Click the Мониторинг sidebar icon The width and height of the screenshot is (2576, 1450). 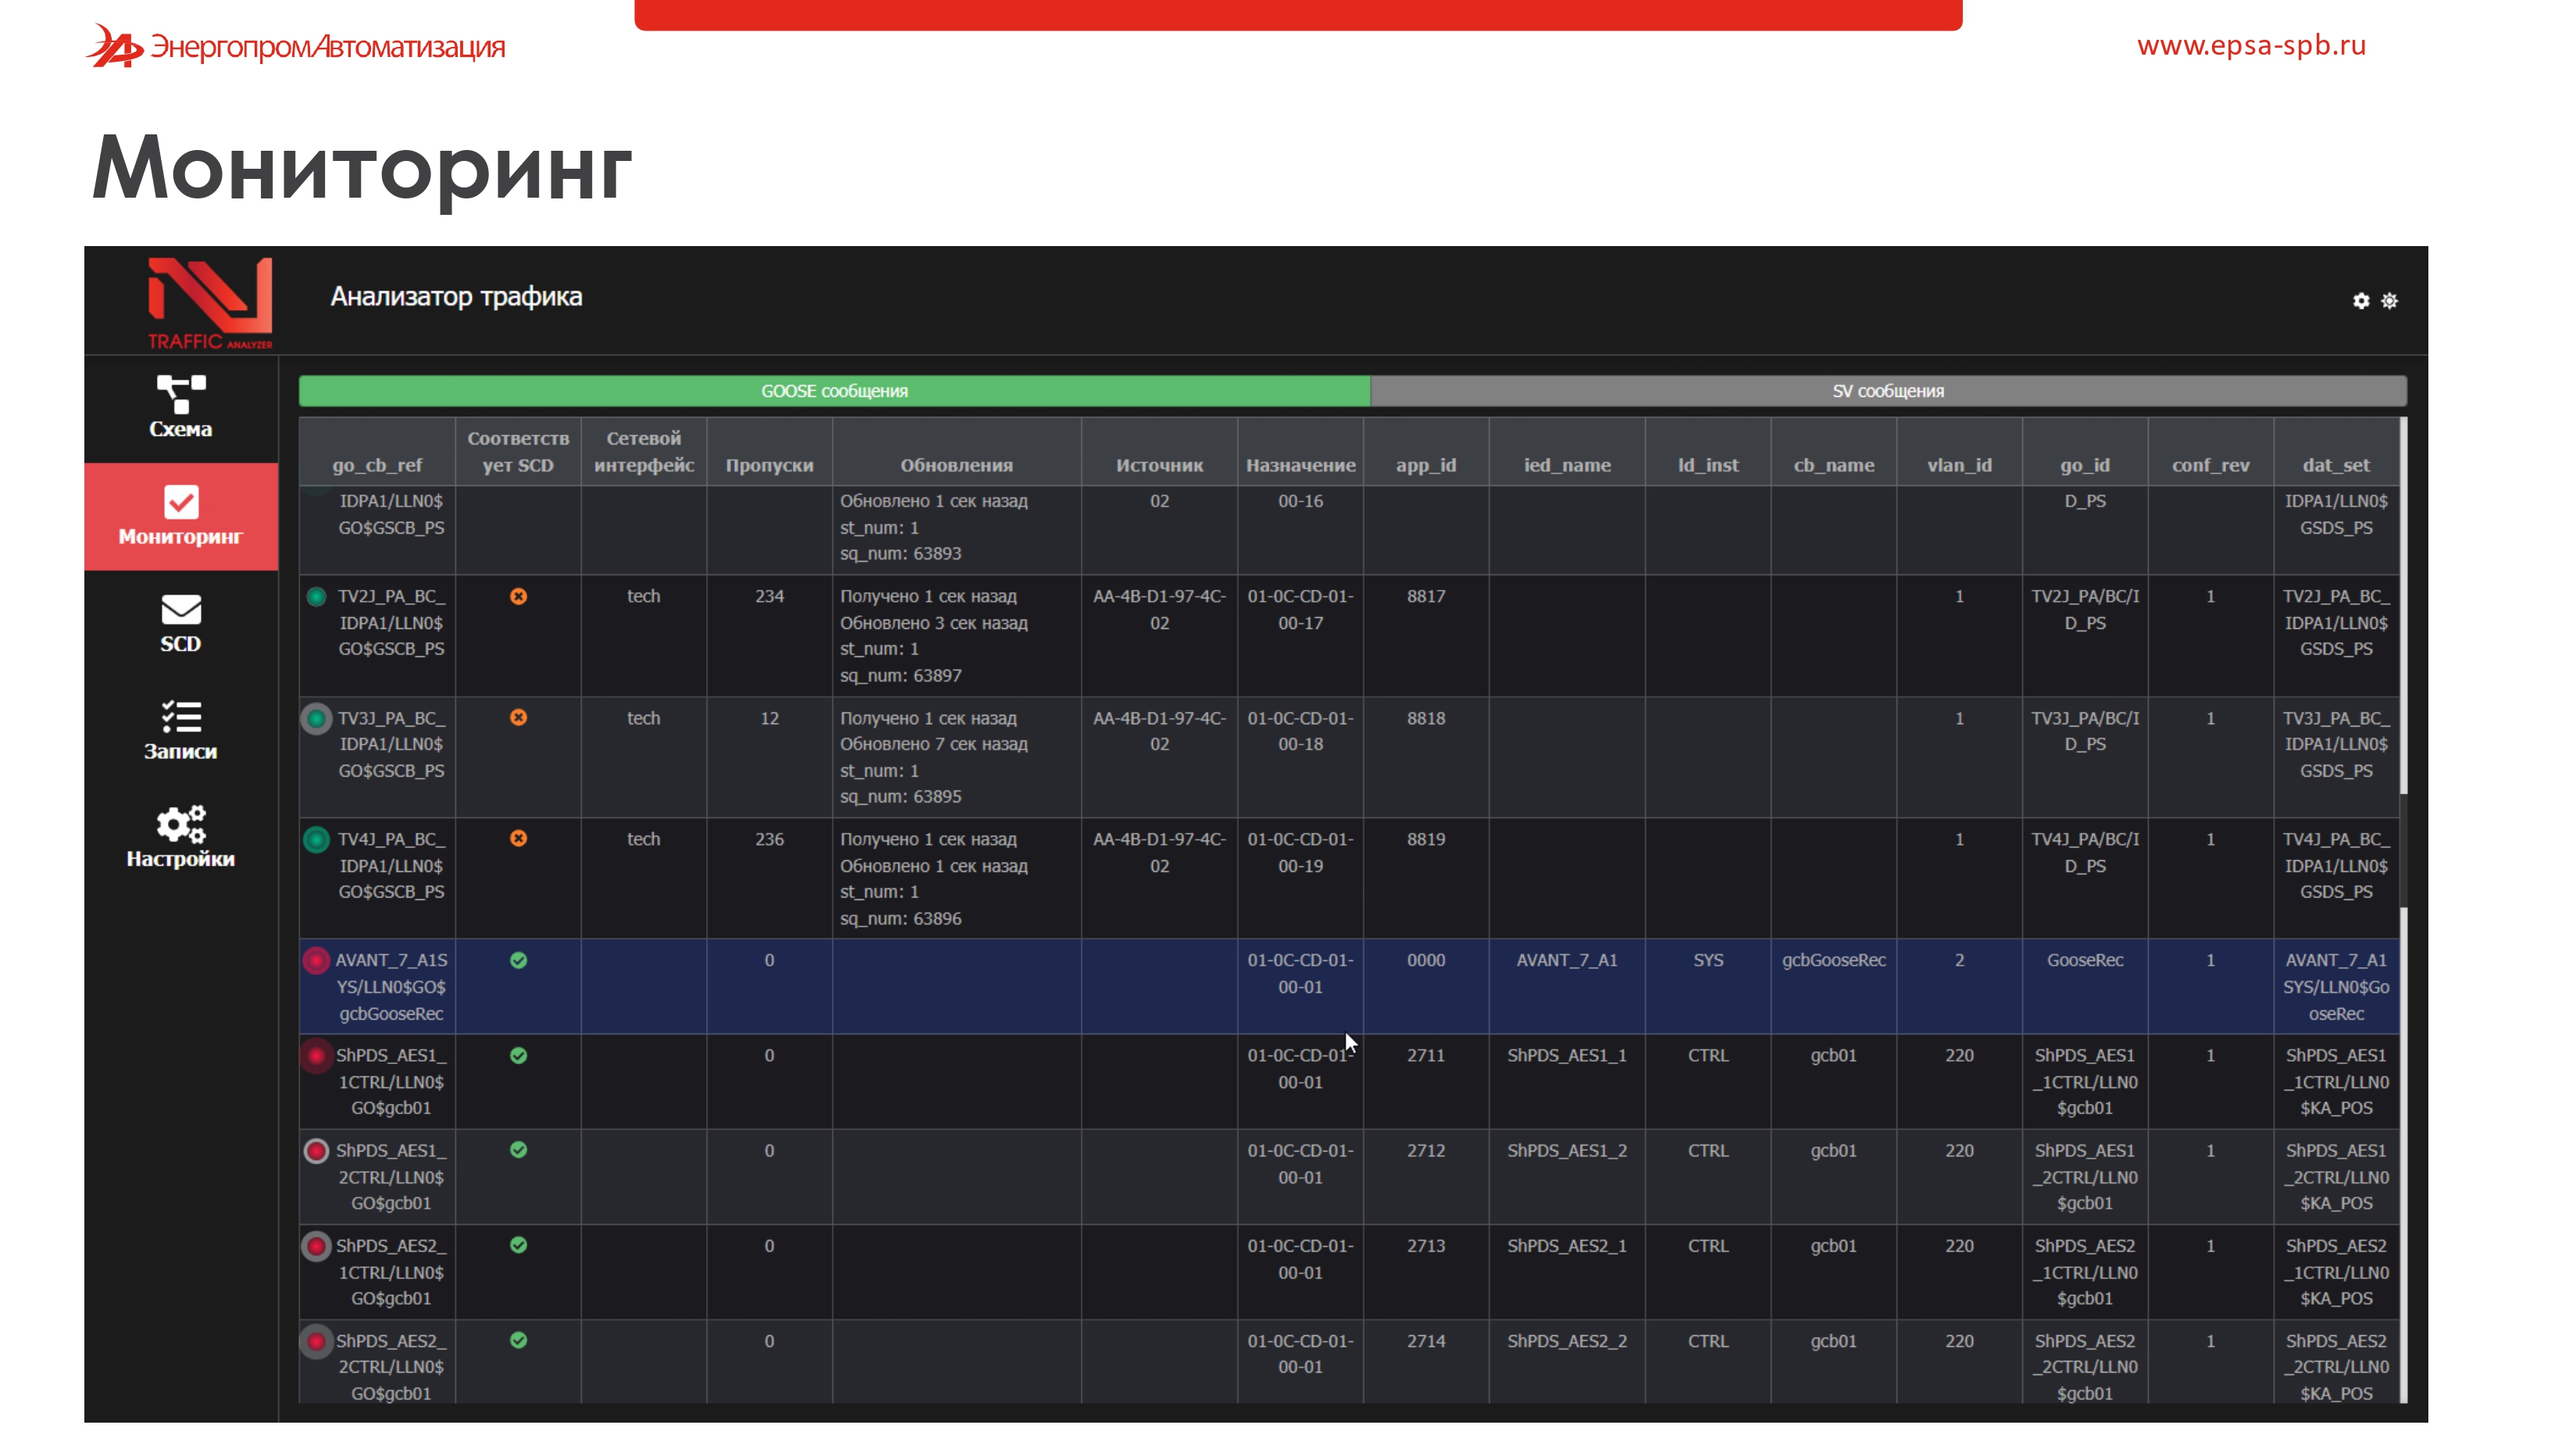[181, 503]
